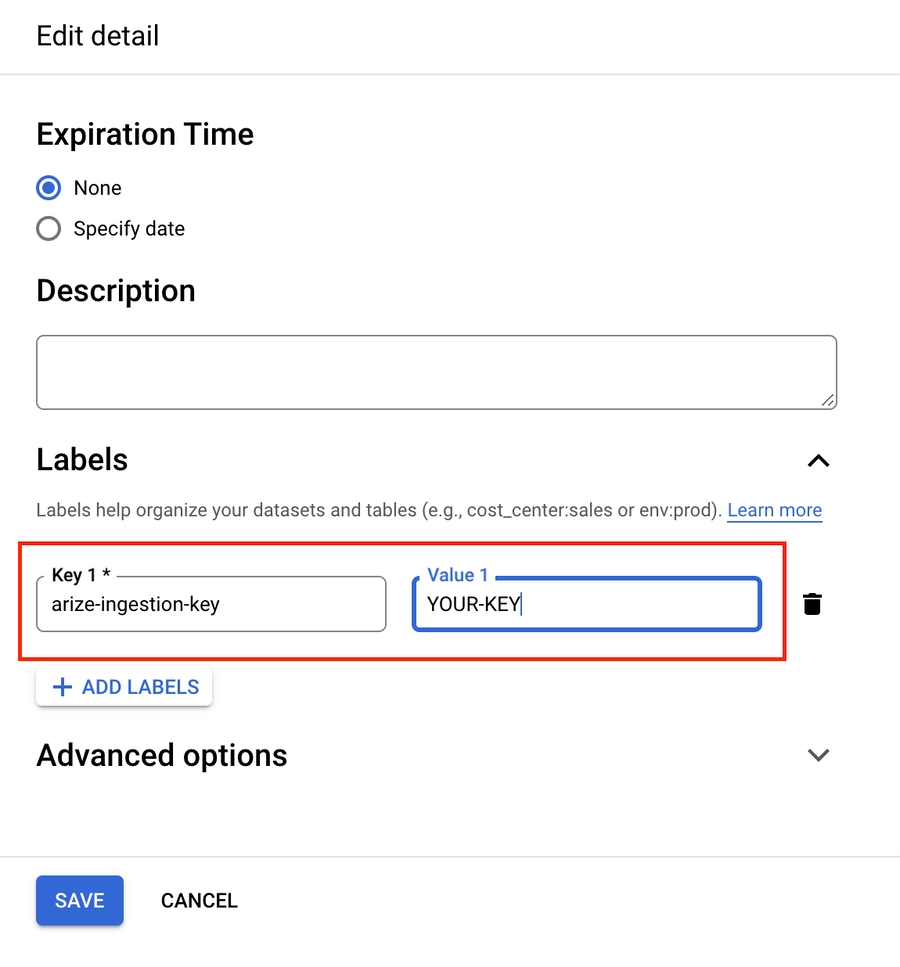Delete the arize-ingestion-key label with trash icon

[812, 604]
